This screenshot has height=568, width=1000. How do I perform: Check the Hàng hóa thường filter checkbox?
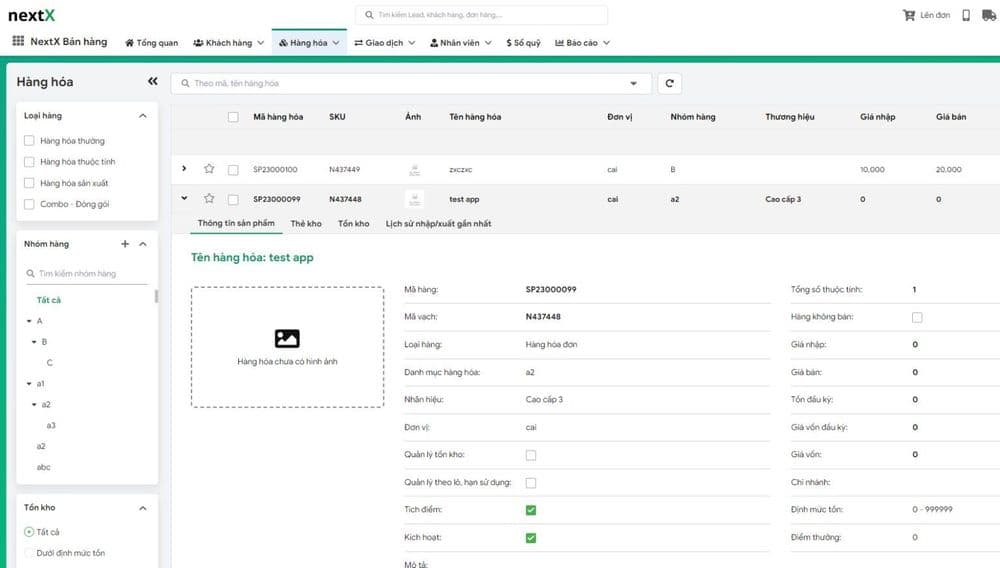pos(30,141)
